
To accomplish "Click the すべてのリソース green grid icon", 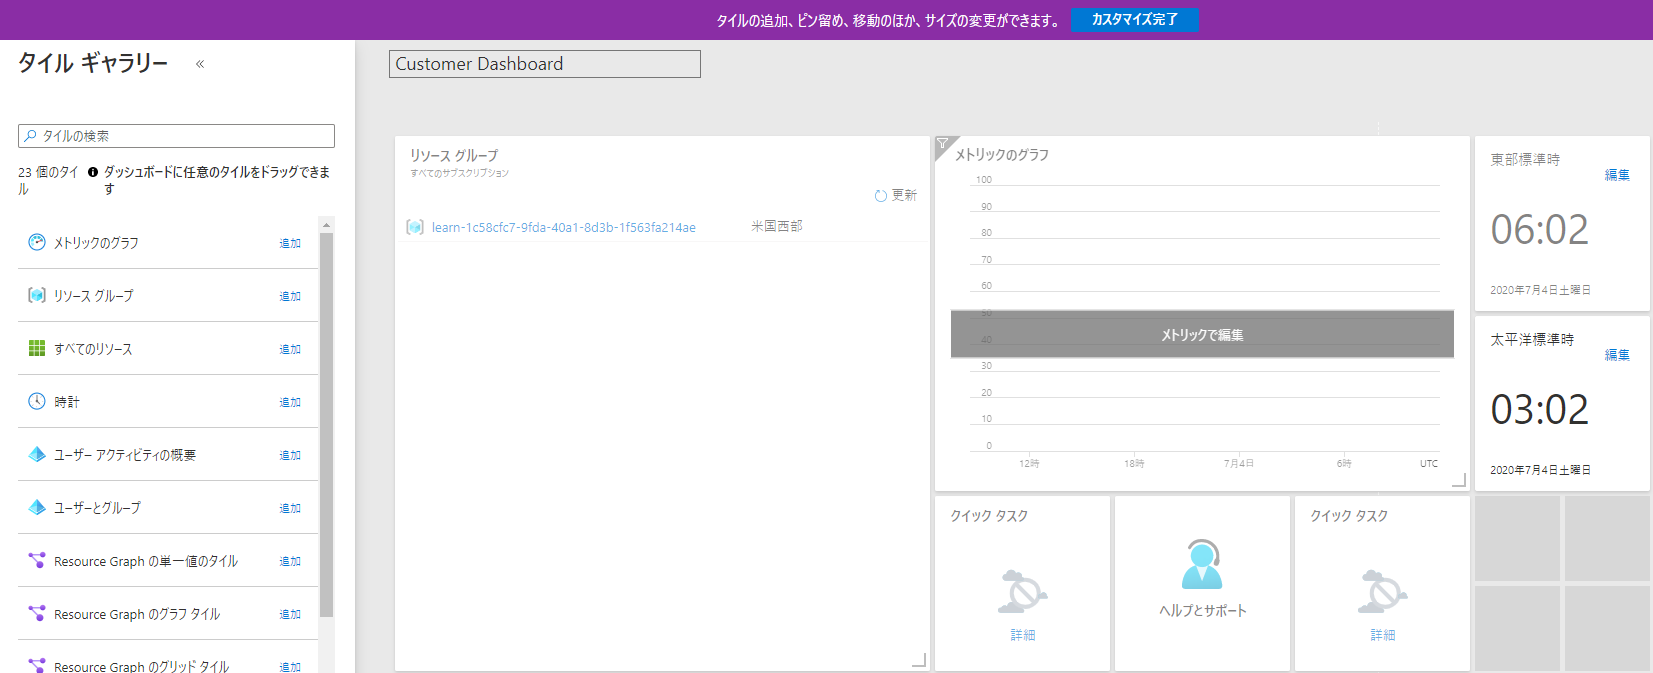I will point(37,348).
